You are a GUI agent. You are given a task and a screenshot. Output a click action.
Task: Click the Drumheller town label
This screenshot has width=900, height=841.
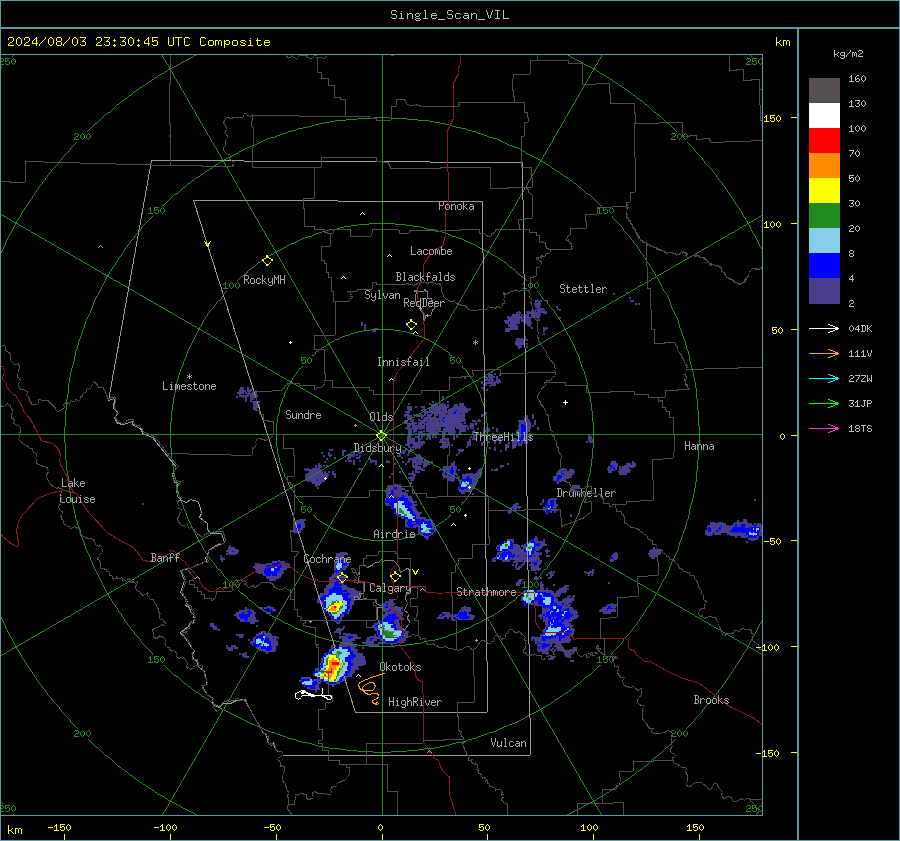coord(586,493)
